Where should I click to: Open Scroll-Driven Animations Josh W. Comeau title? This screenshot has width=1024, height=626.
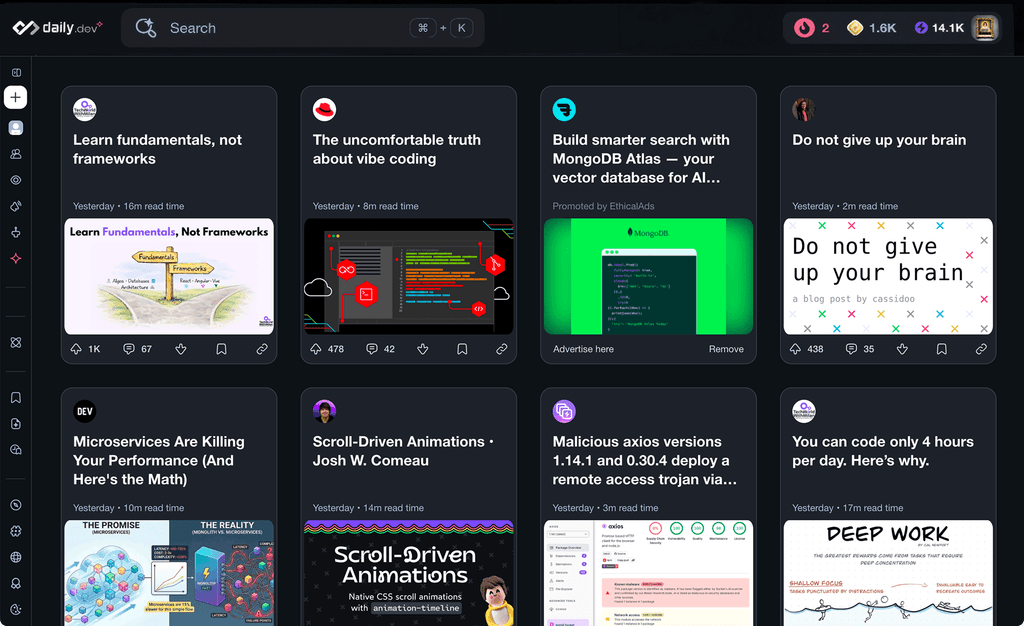[x=403, y=451]
